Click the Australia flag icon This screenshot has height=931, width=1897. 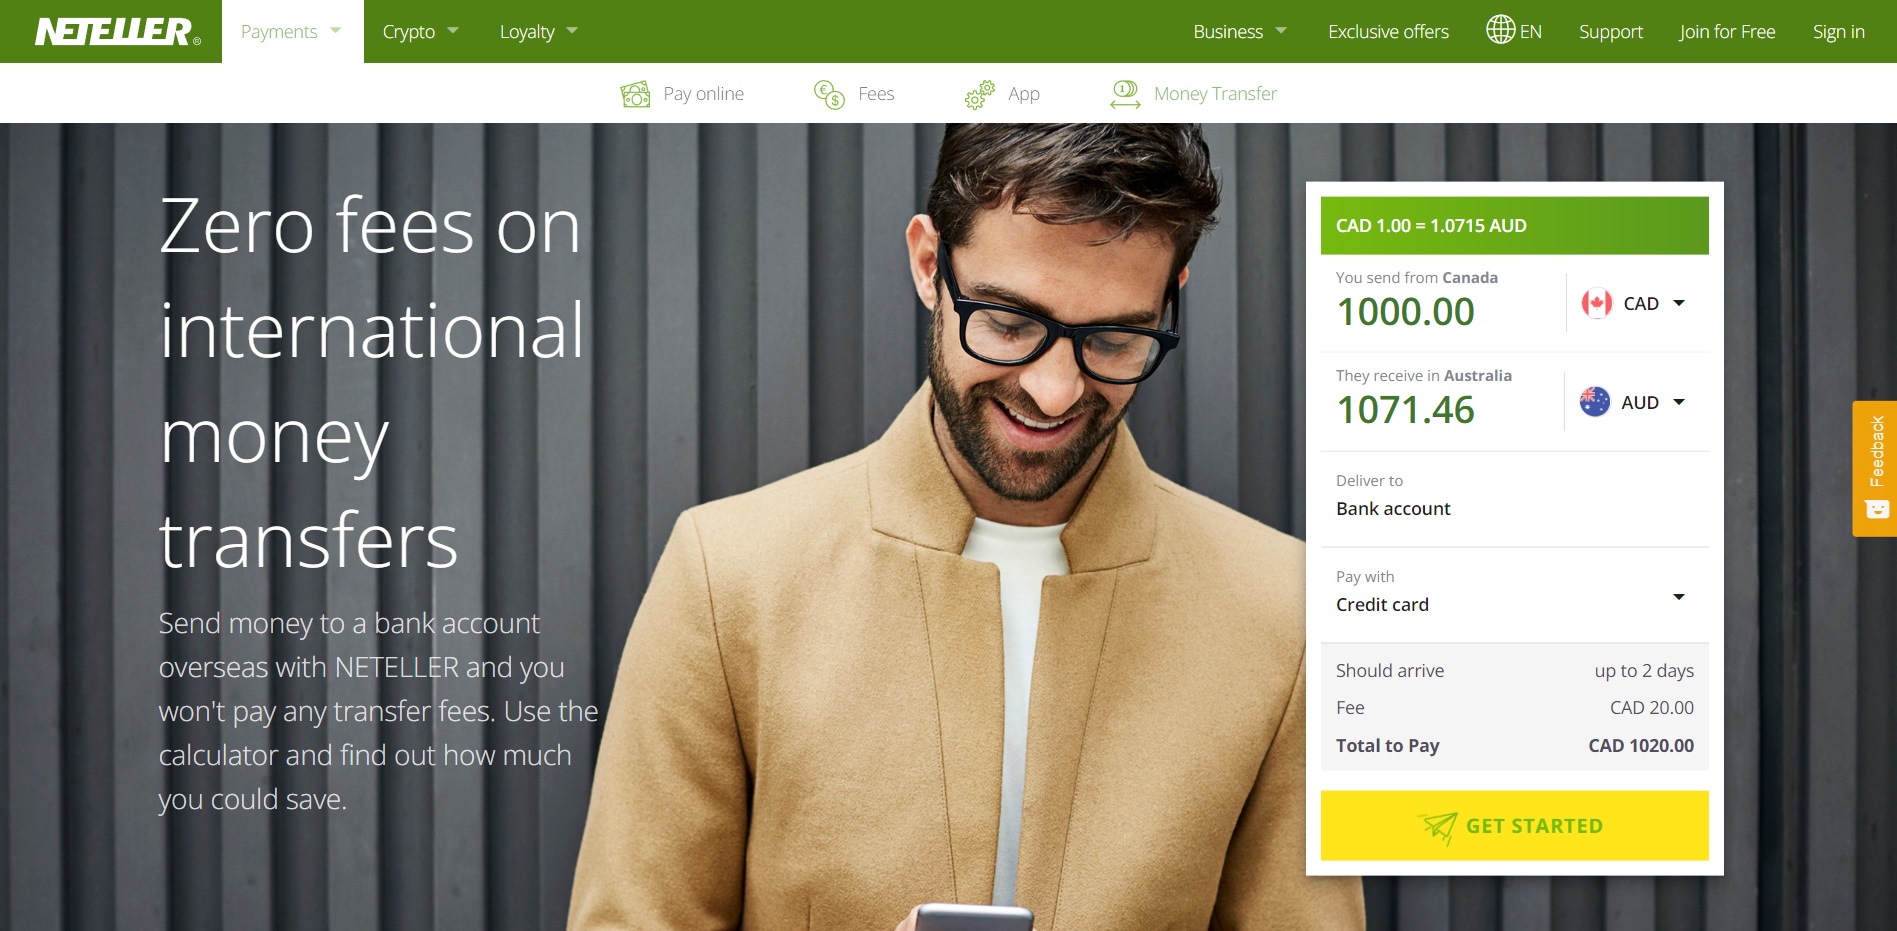[x=1595, y=402]
